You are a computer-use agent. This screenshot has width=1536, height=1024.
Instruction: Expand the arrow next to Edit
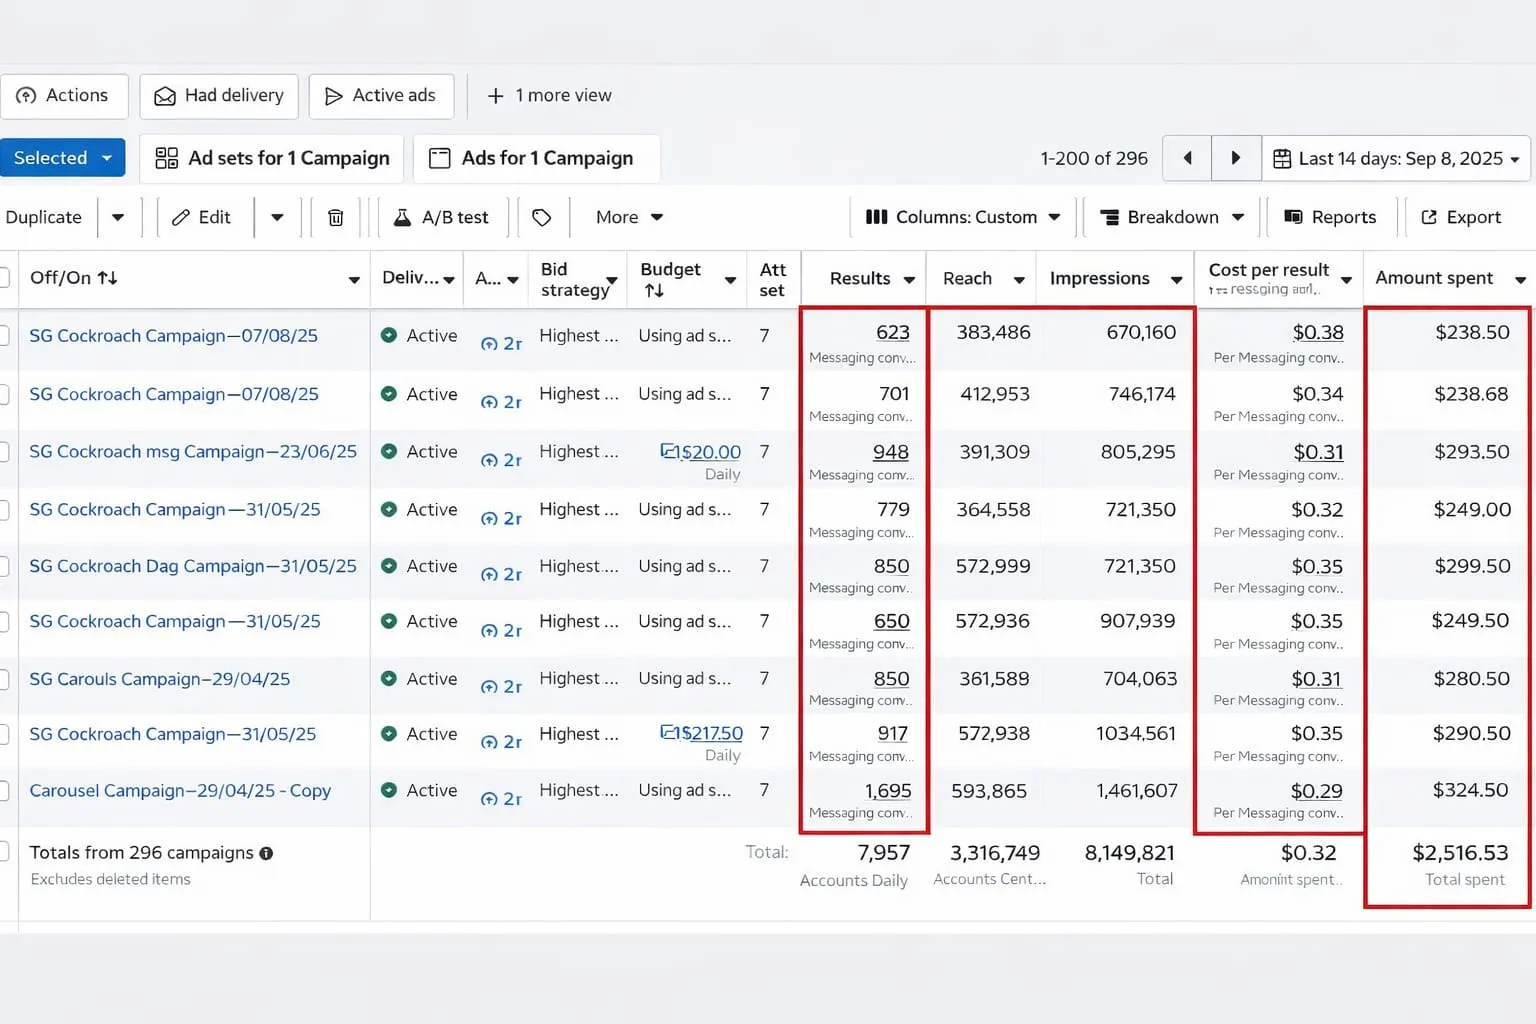coord(277,217)
